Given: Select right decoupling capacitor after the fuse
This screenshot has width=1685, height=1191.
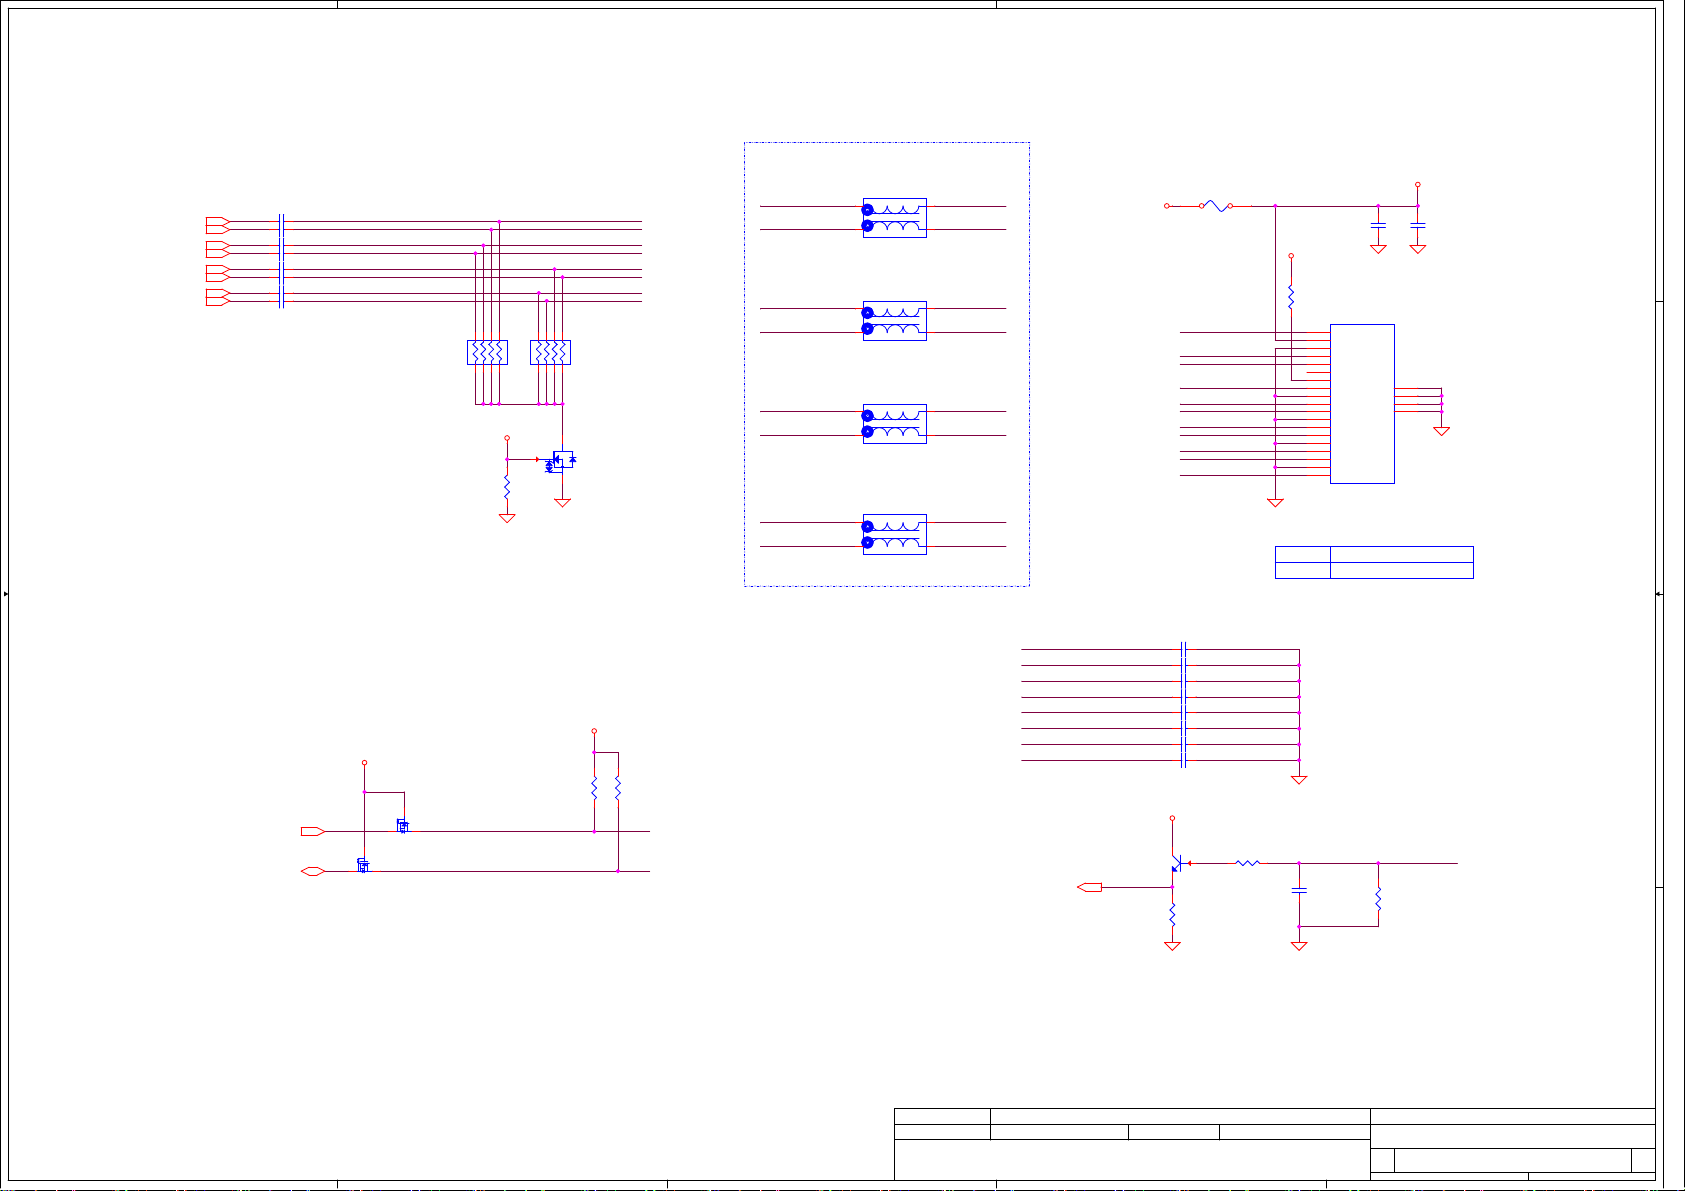Looking at the screenshot, I should pyautogui.click(x=1417, y=226).
